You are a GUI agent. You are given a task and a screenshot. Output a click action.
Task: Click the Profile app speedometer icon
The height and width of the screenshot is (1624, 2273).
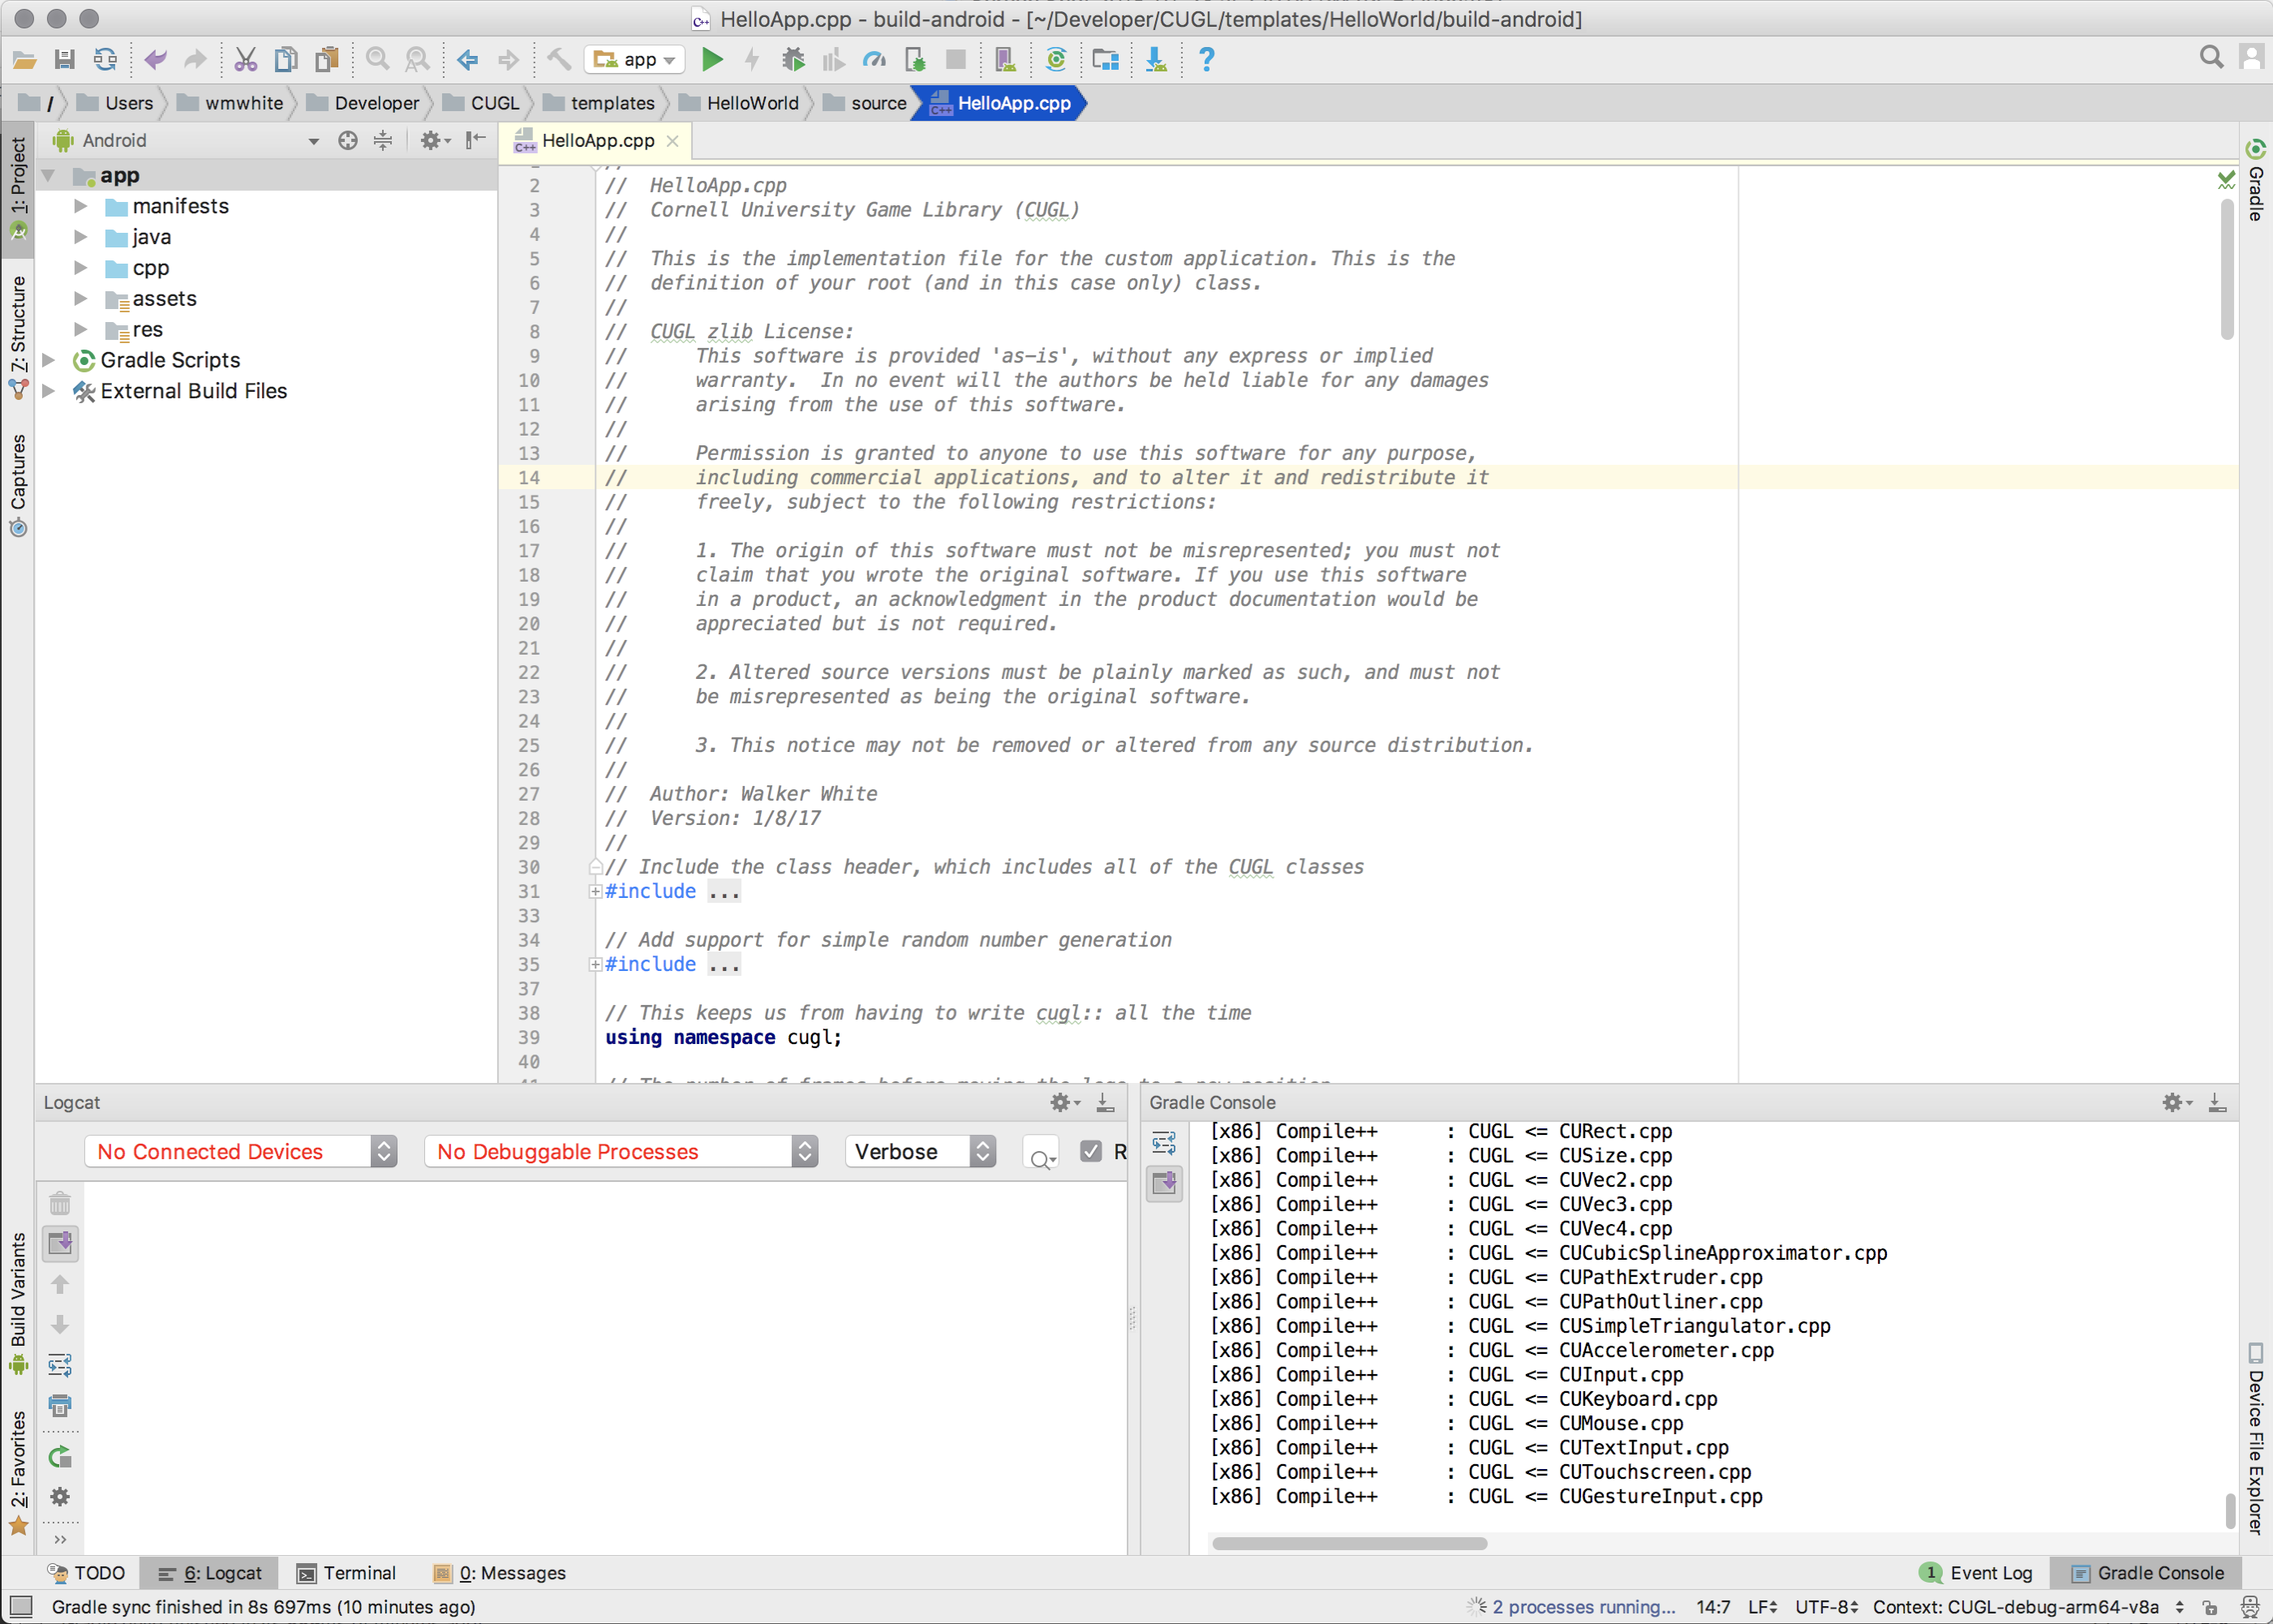[875, 60]
